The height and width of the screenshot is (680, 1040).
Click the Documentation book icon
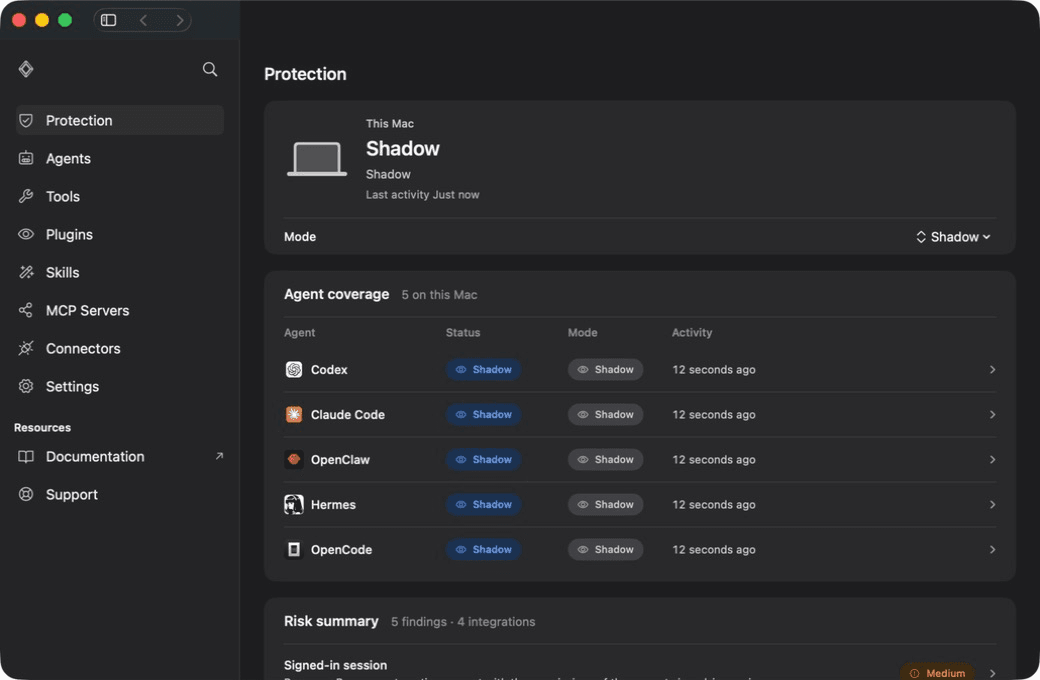click(x=26, y=456)
